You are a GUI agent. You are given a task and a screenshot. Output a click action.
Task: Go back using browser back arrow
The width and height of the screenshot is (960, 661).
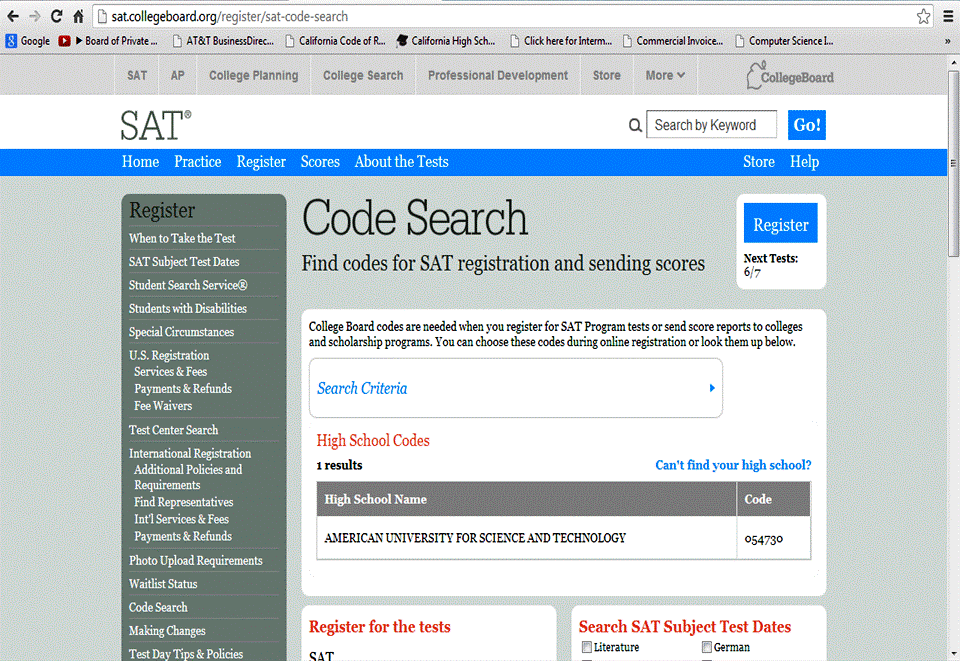click(x=13, y=17)
